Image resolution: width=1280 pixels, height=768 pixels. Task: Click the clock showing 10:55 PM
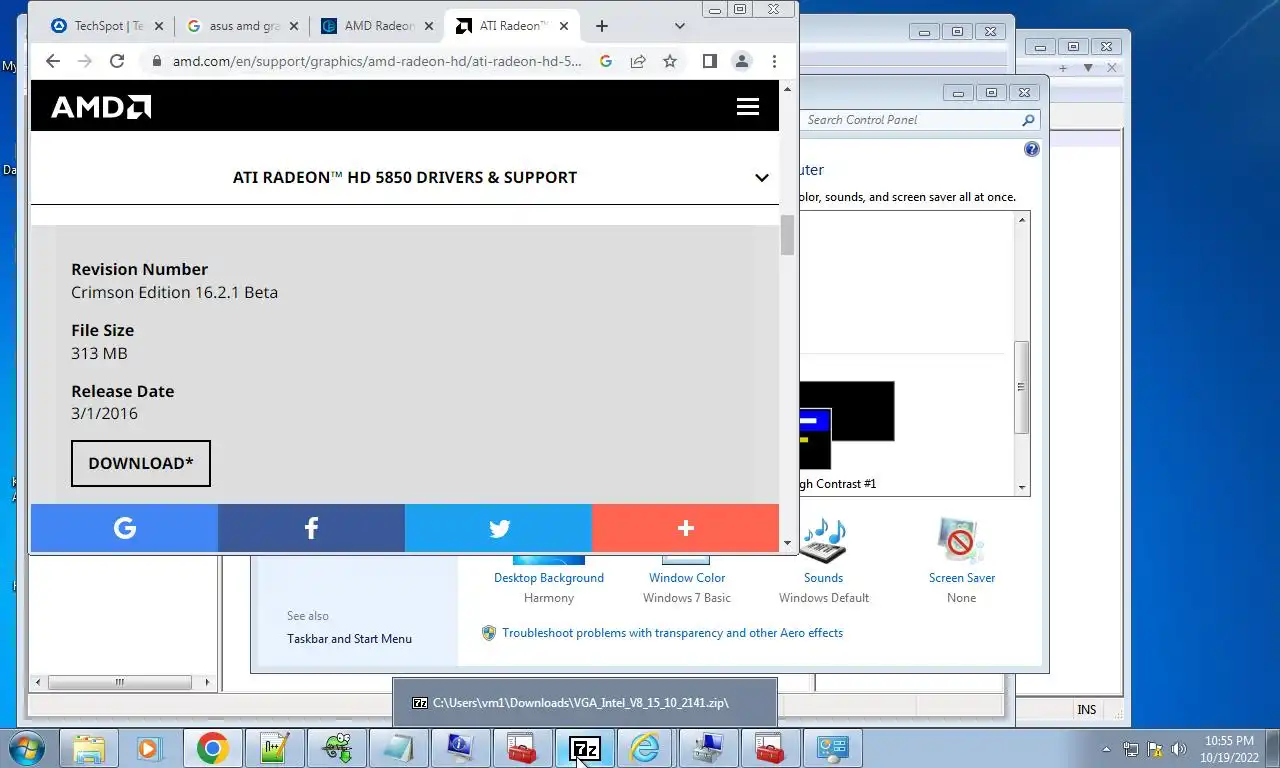1229,741
